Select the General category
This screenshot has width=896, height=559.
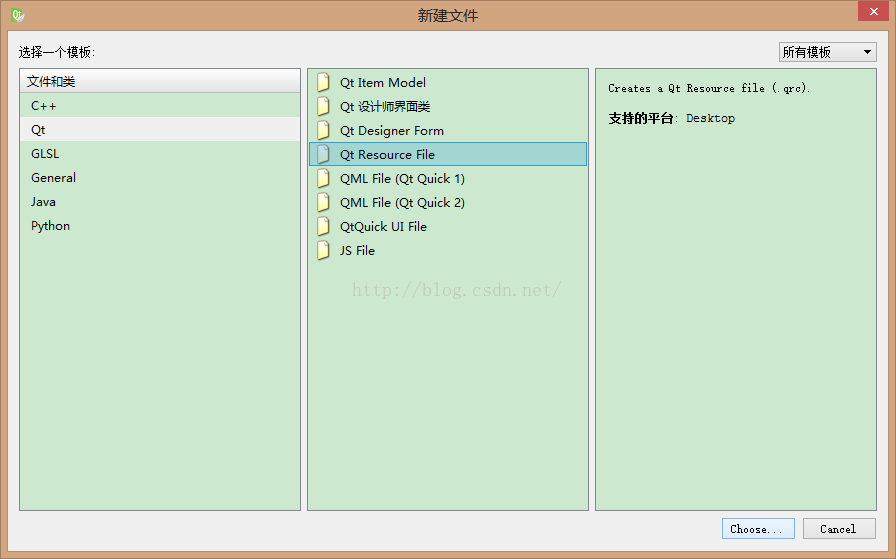pyautogui.click(x=160, y=178)
